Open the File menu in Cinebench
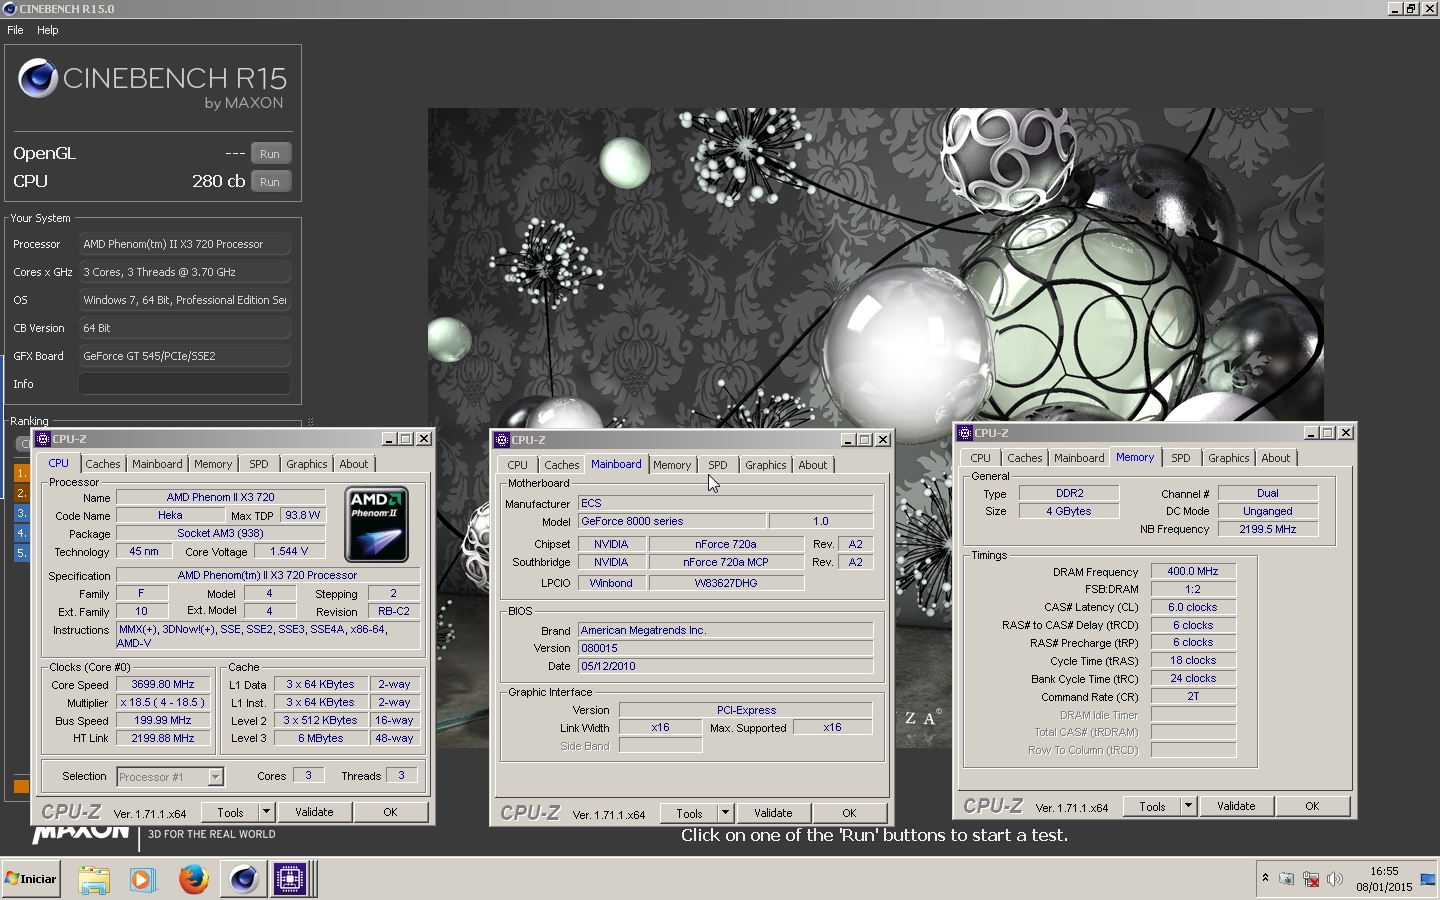1440x900 pixels. click(15, 30)
